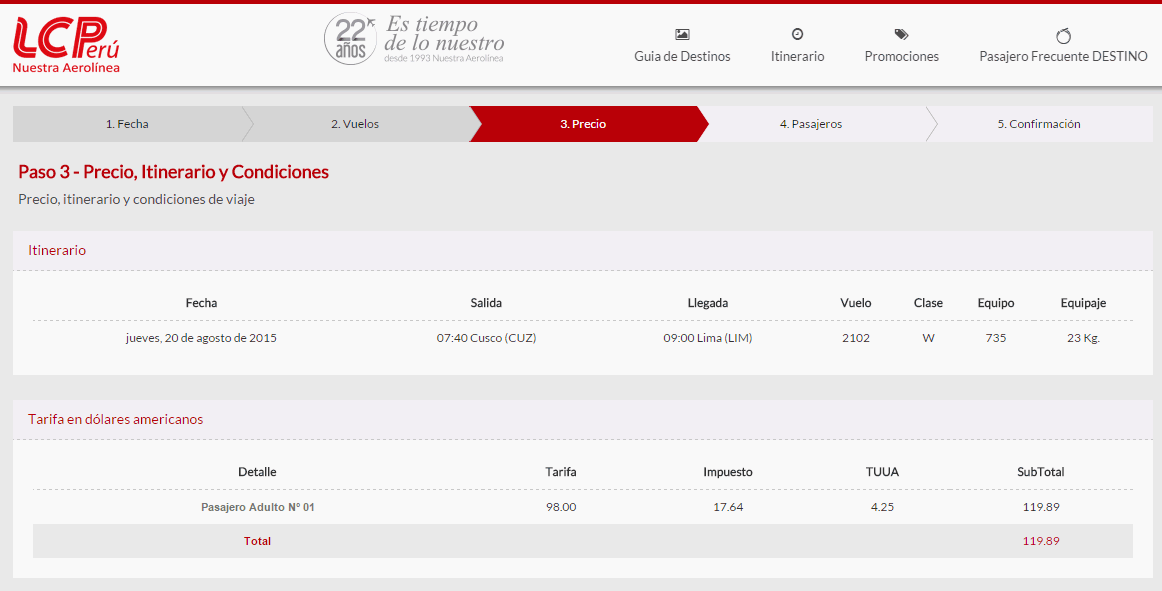Select the active 3. Precio step

pos(583,124)
